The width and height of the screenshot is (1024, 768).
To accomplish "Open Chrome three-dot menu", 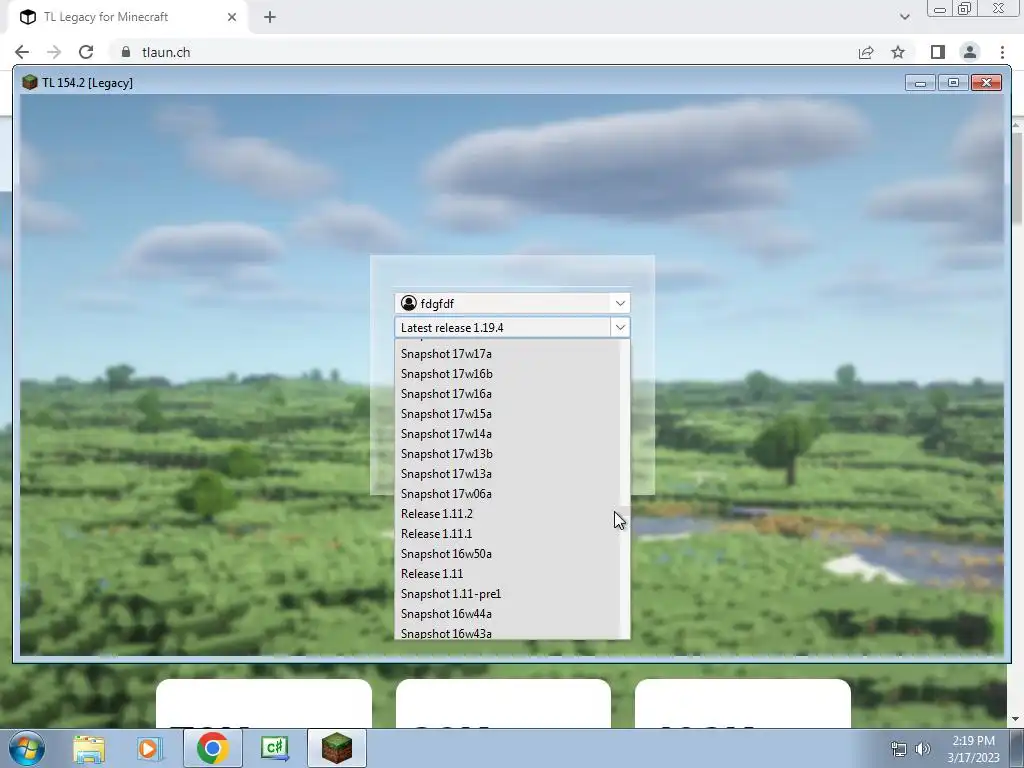I will [1002, 52].
